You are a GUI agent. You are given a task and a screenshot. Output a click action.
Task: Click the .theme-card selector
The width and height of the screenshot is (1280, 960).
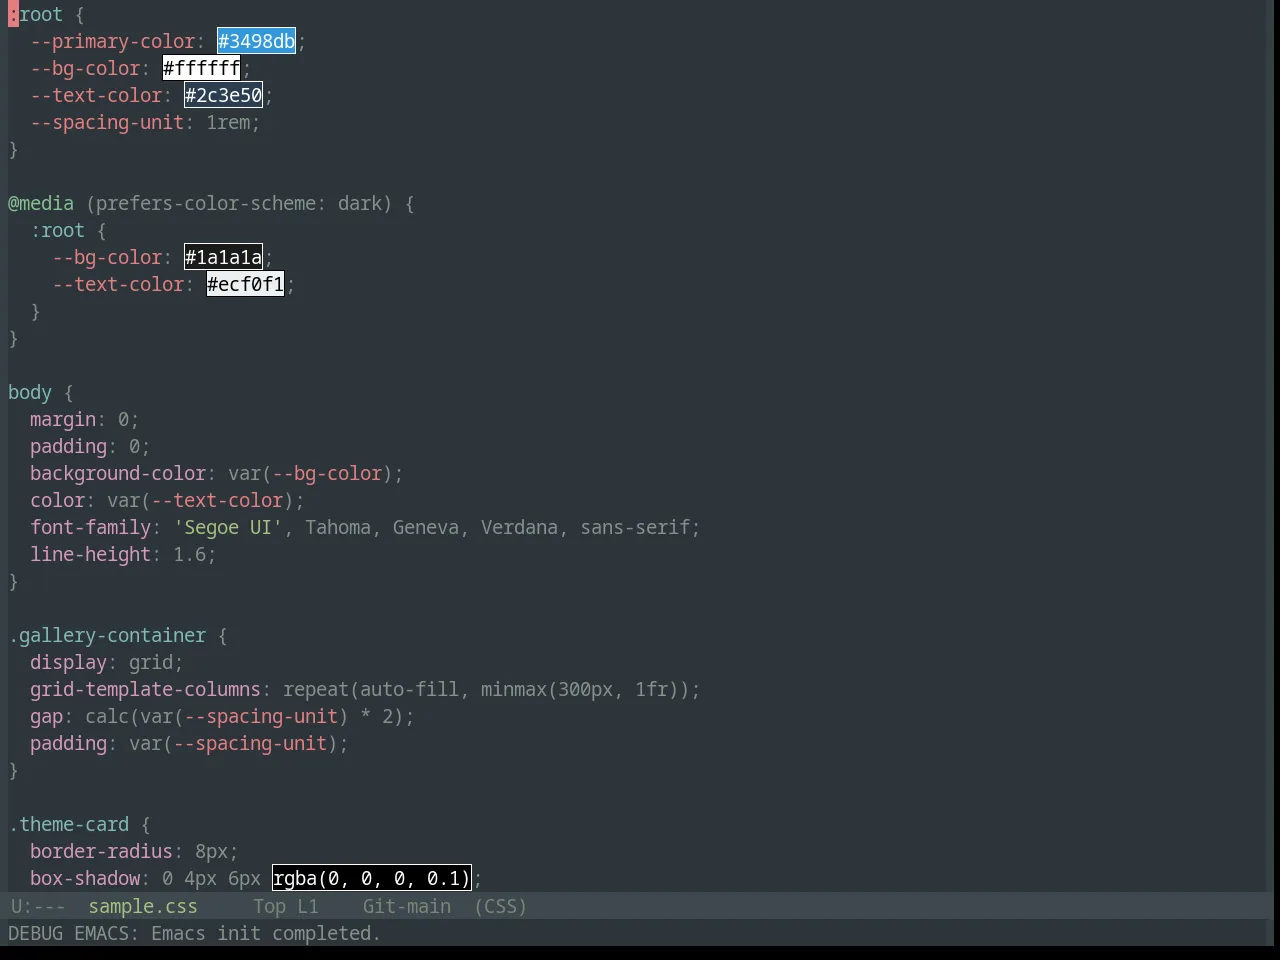[x=68, y=824]
